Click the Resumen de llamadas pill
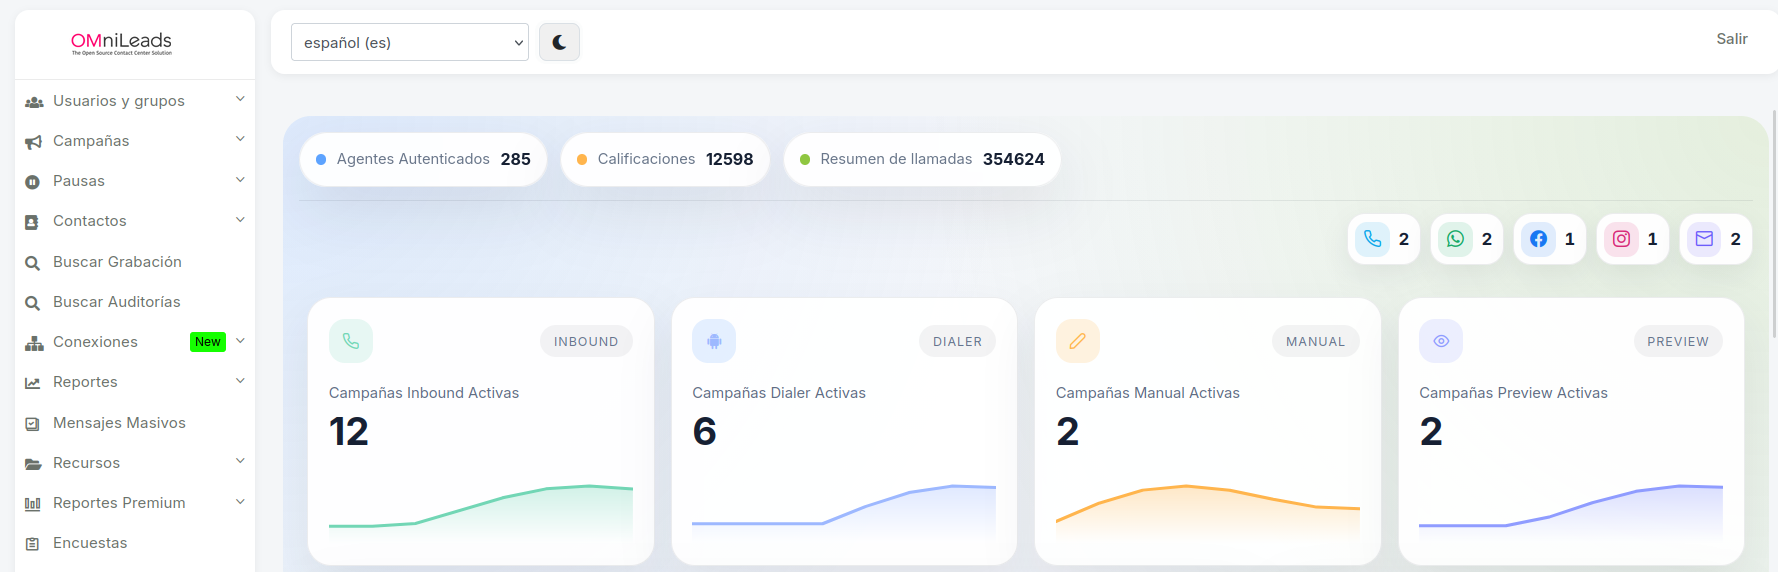The width and height of the screenshot is (1778, 572). click(x=922, y=159)
